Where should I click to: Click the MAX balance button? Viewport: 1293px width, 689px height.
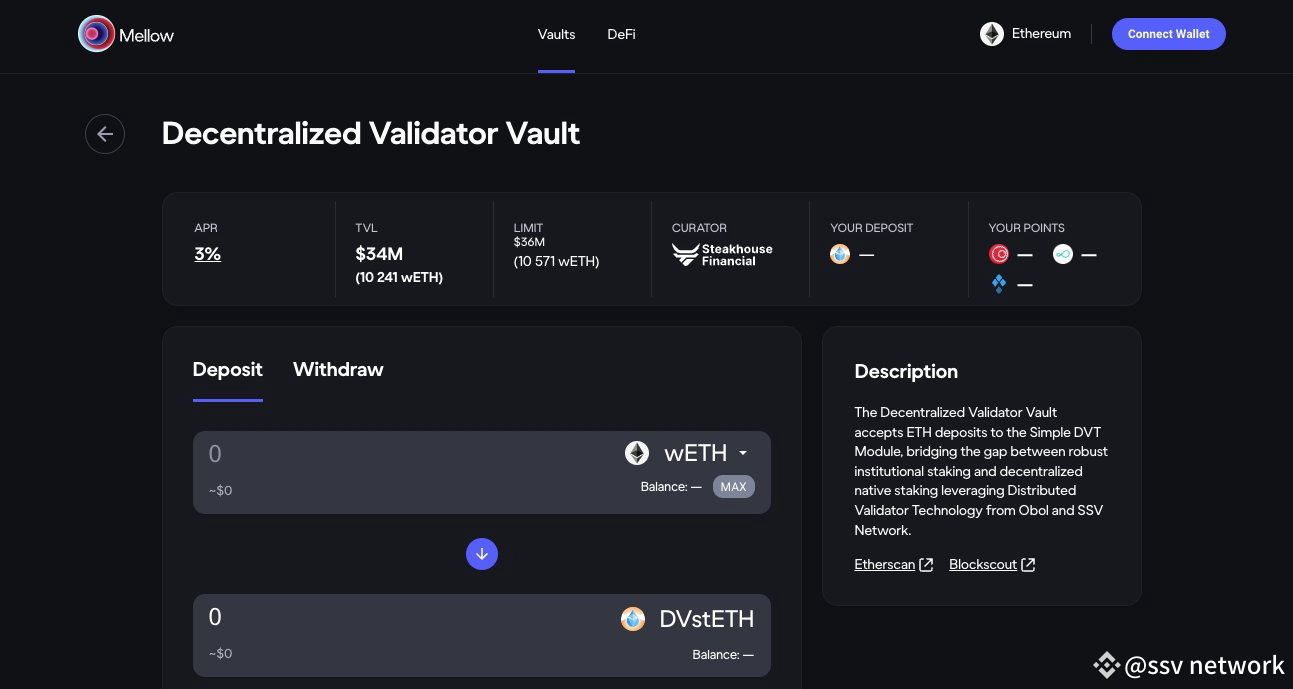coord(733,487)
